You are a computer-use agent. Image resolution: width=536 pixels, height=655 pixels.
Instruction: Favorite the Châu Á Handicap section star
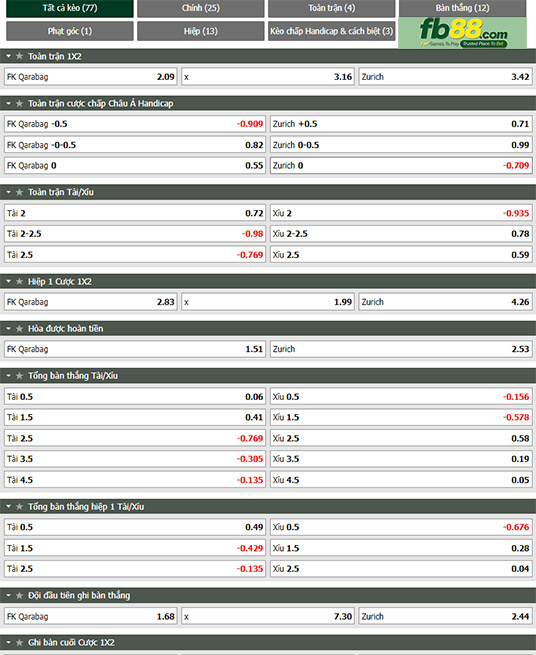[x=19, y=103]
